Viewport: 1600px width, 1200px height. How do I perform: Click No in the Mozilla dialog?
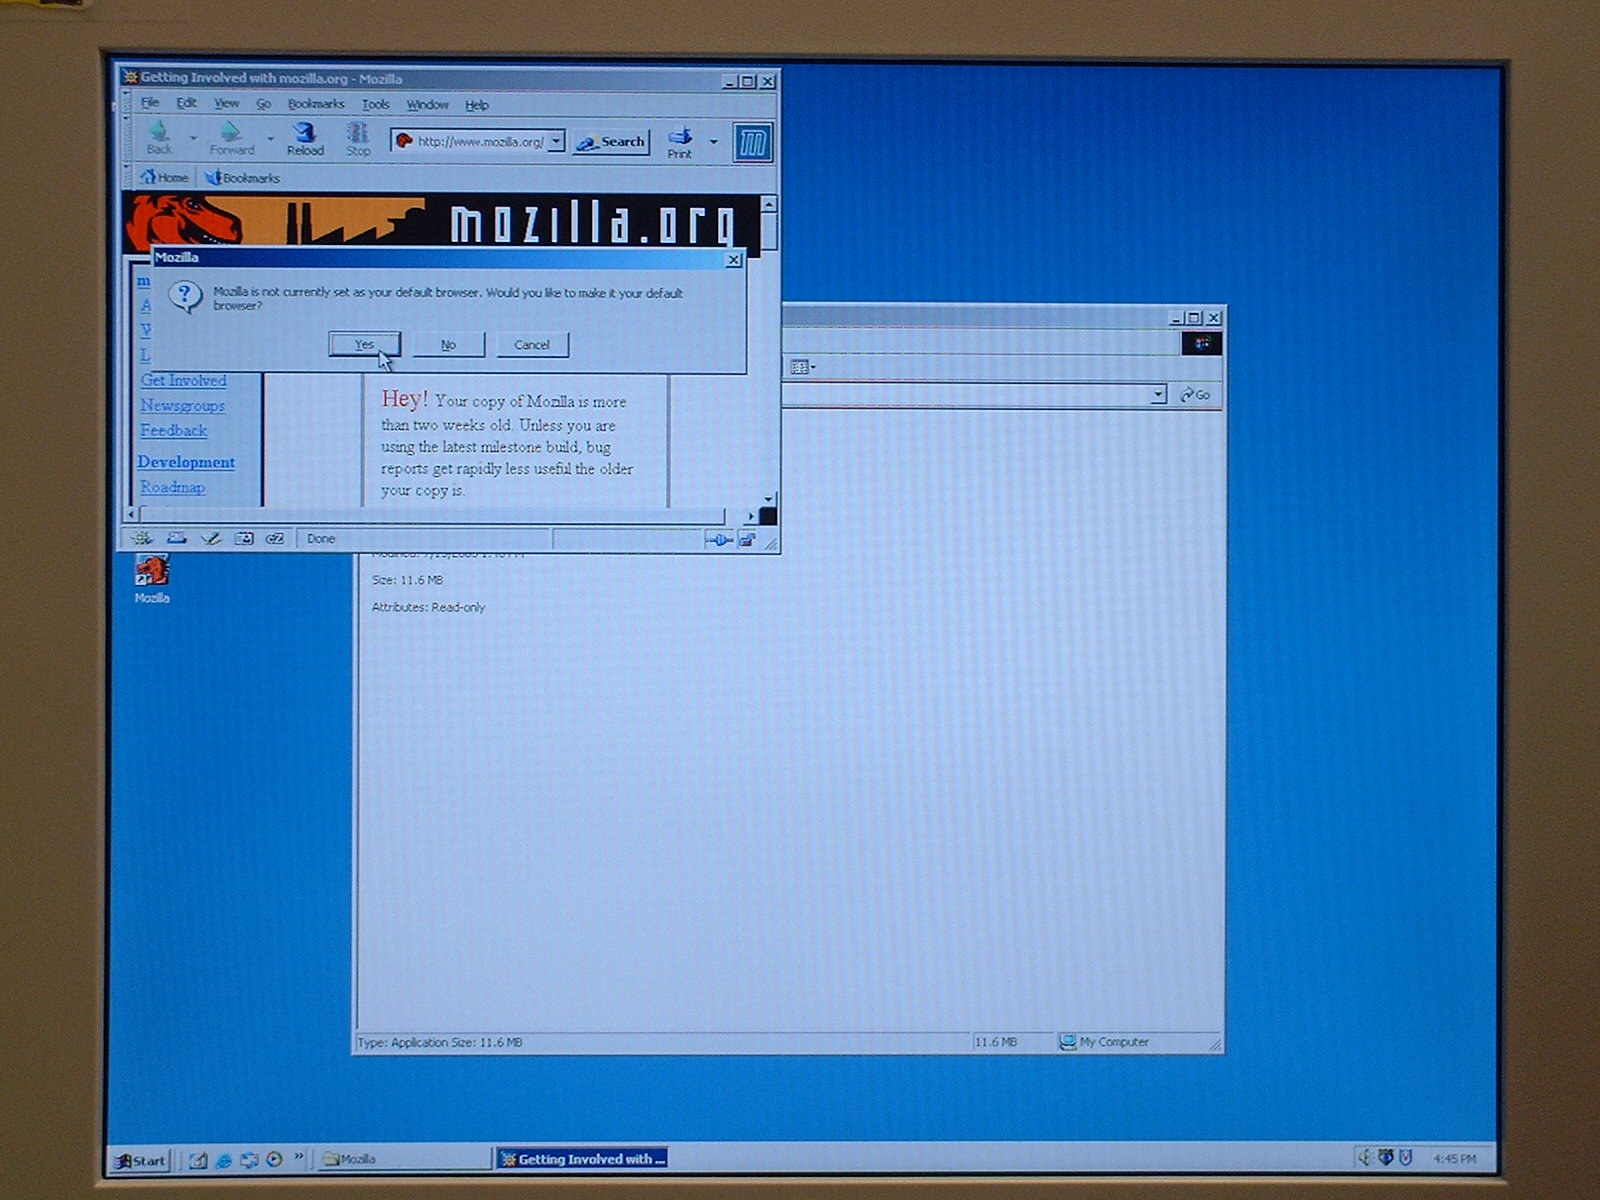(448, 345)
